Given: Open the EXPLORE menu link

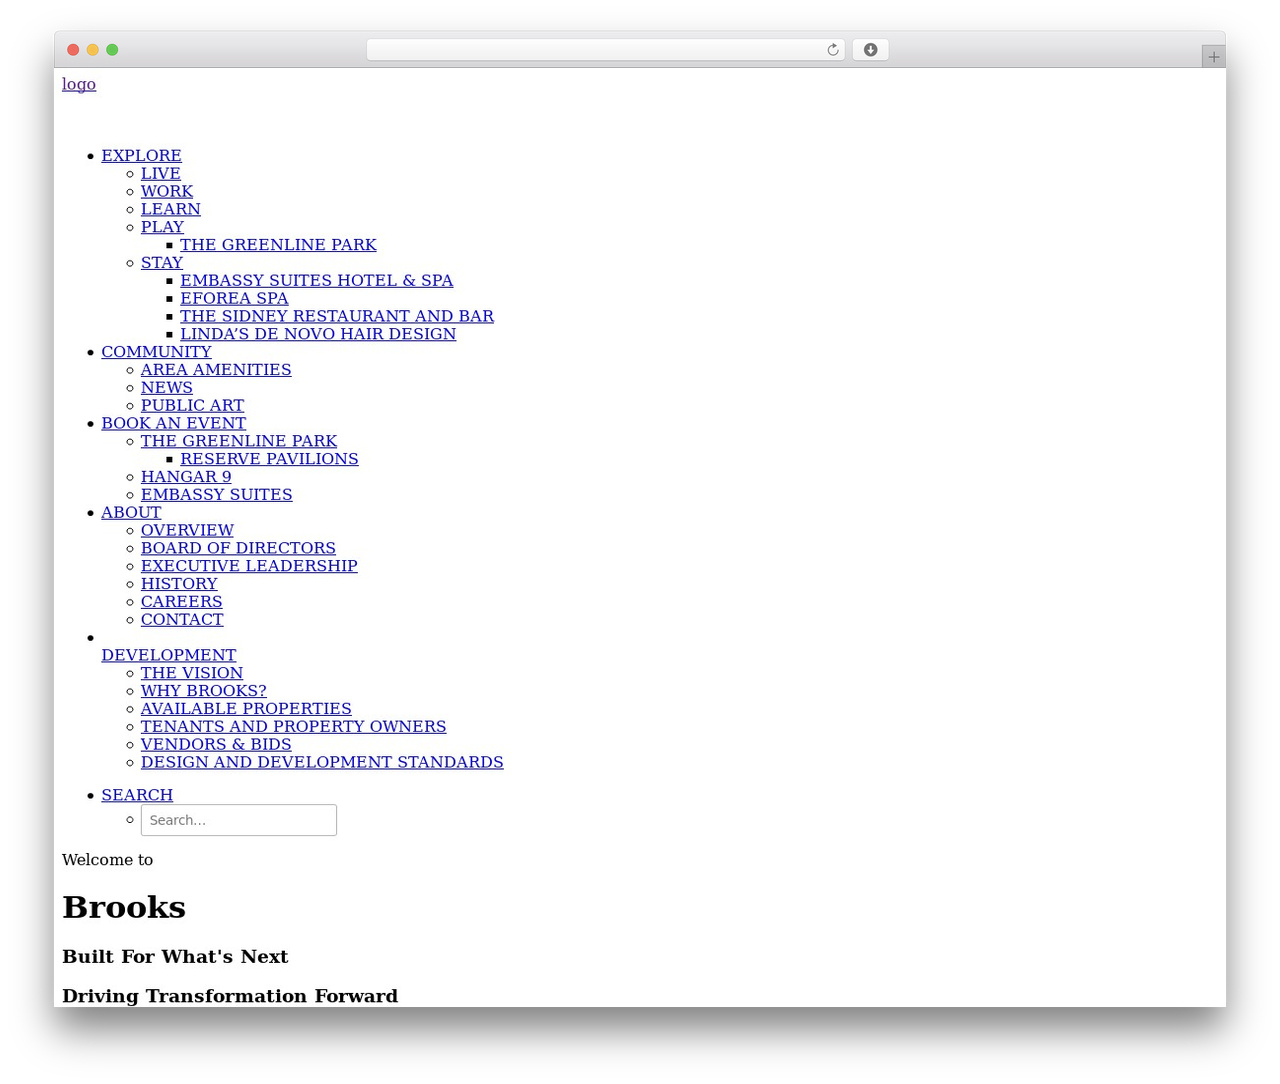Looking at the screenshot, I should 141,156.
